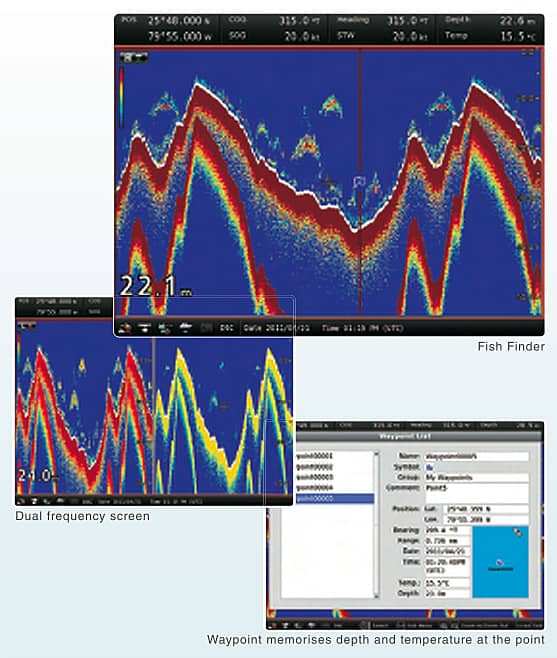Toggle the DSC indicator in the fish finder status bar
Viewport: 557px width, 658px height.
coord(227,328)
